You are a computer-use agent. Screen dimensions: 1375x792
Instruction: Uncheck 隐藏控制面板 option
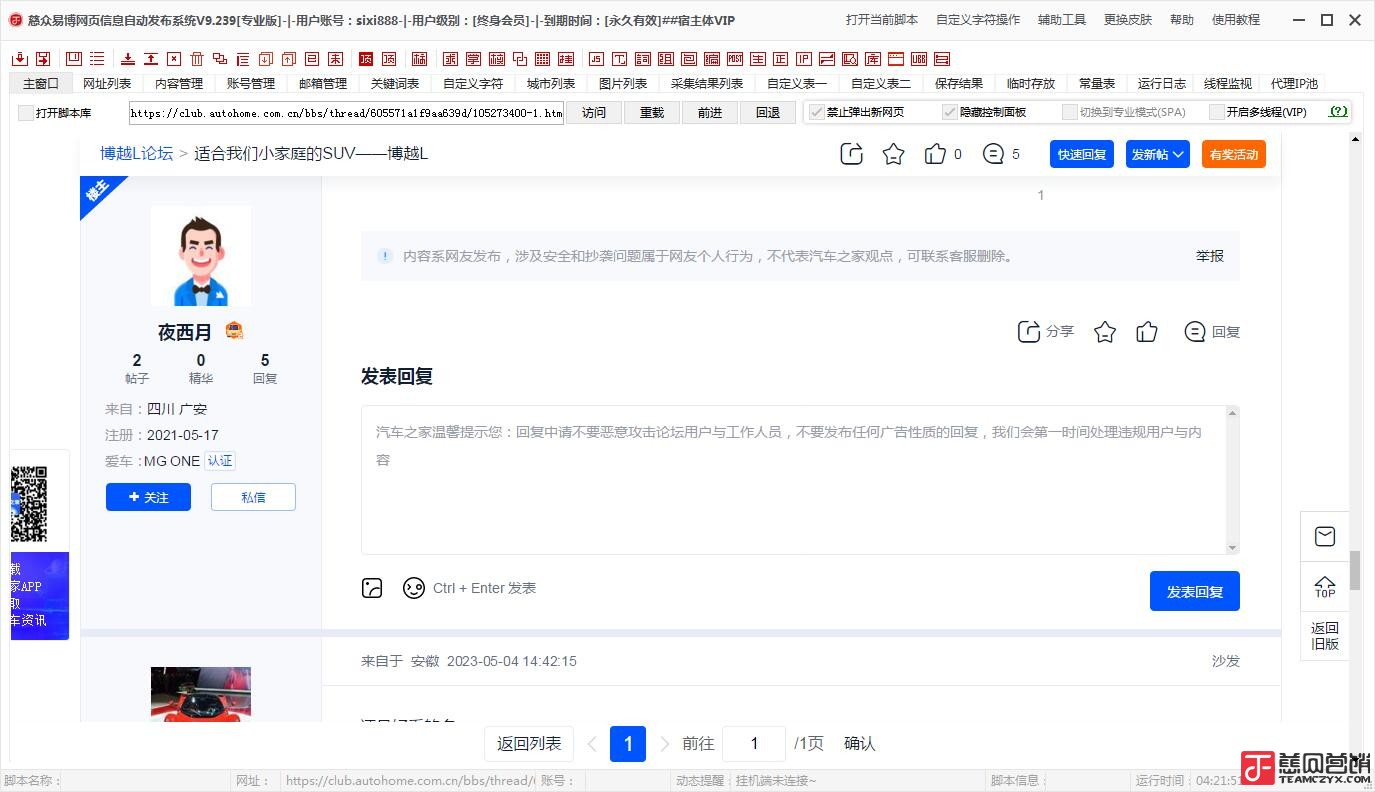click(950, 112)
